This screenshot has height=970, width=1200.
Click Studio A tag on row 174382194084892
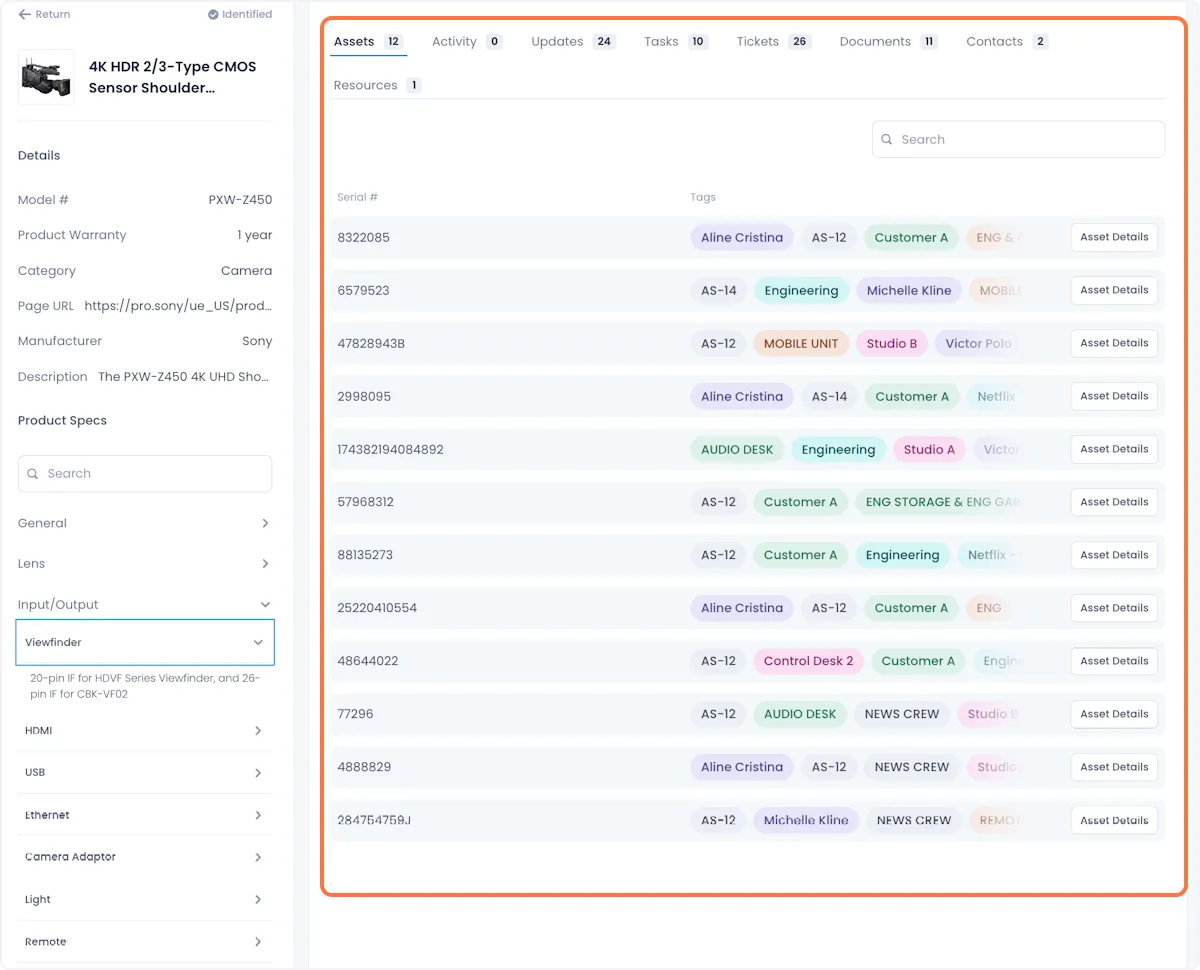tap(929, 450)
